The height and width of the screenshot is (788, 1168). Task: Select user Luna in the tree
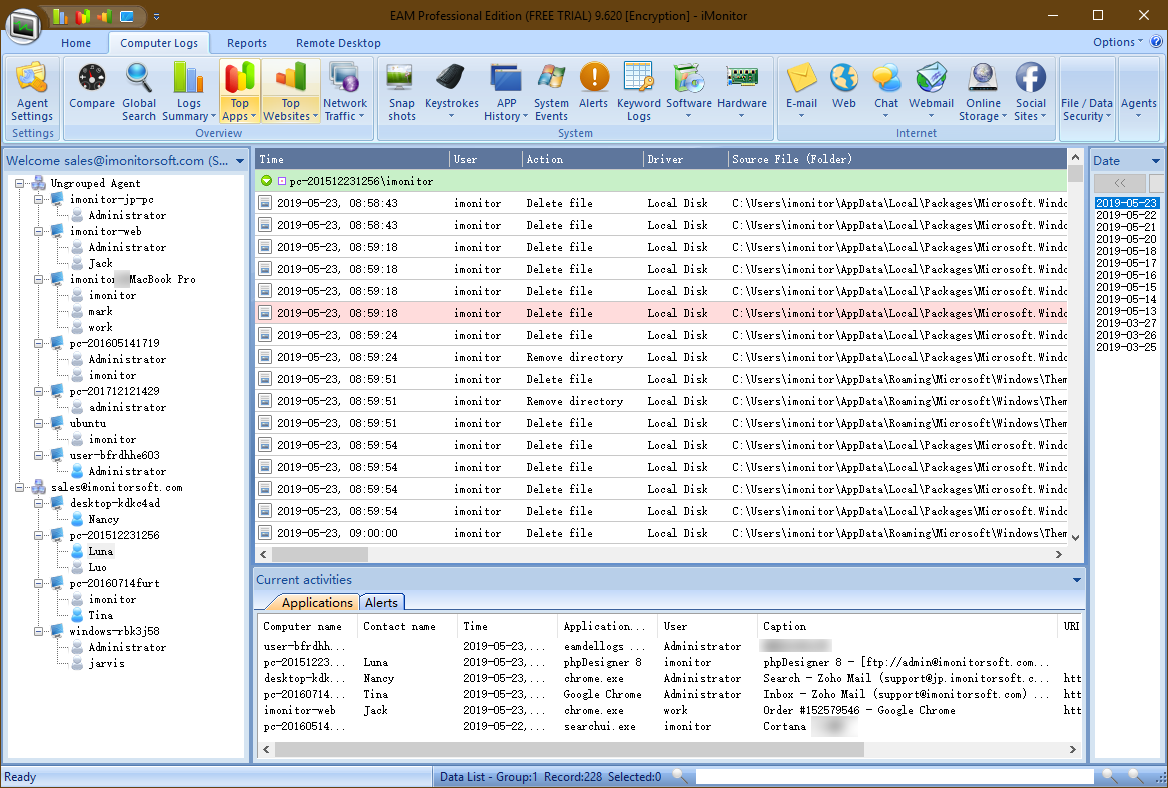coord(101,551)
